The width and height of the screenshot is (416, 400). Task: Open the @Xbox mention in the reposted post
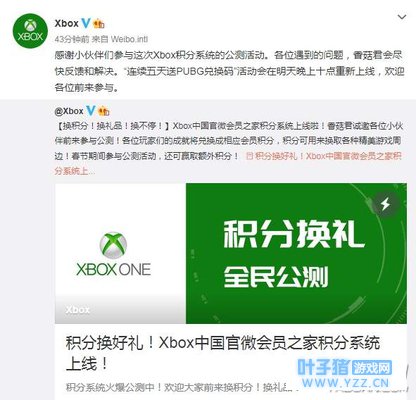point(69,111)
